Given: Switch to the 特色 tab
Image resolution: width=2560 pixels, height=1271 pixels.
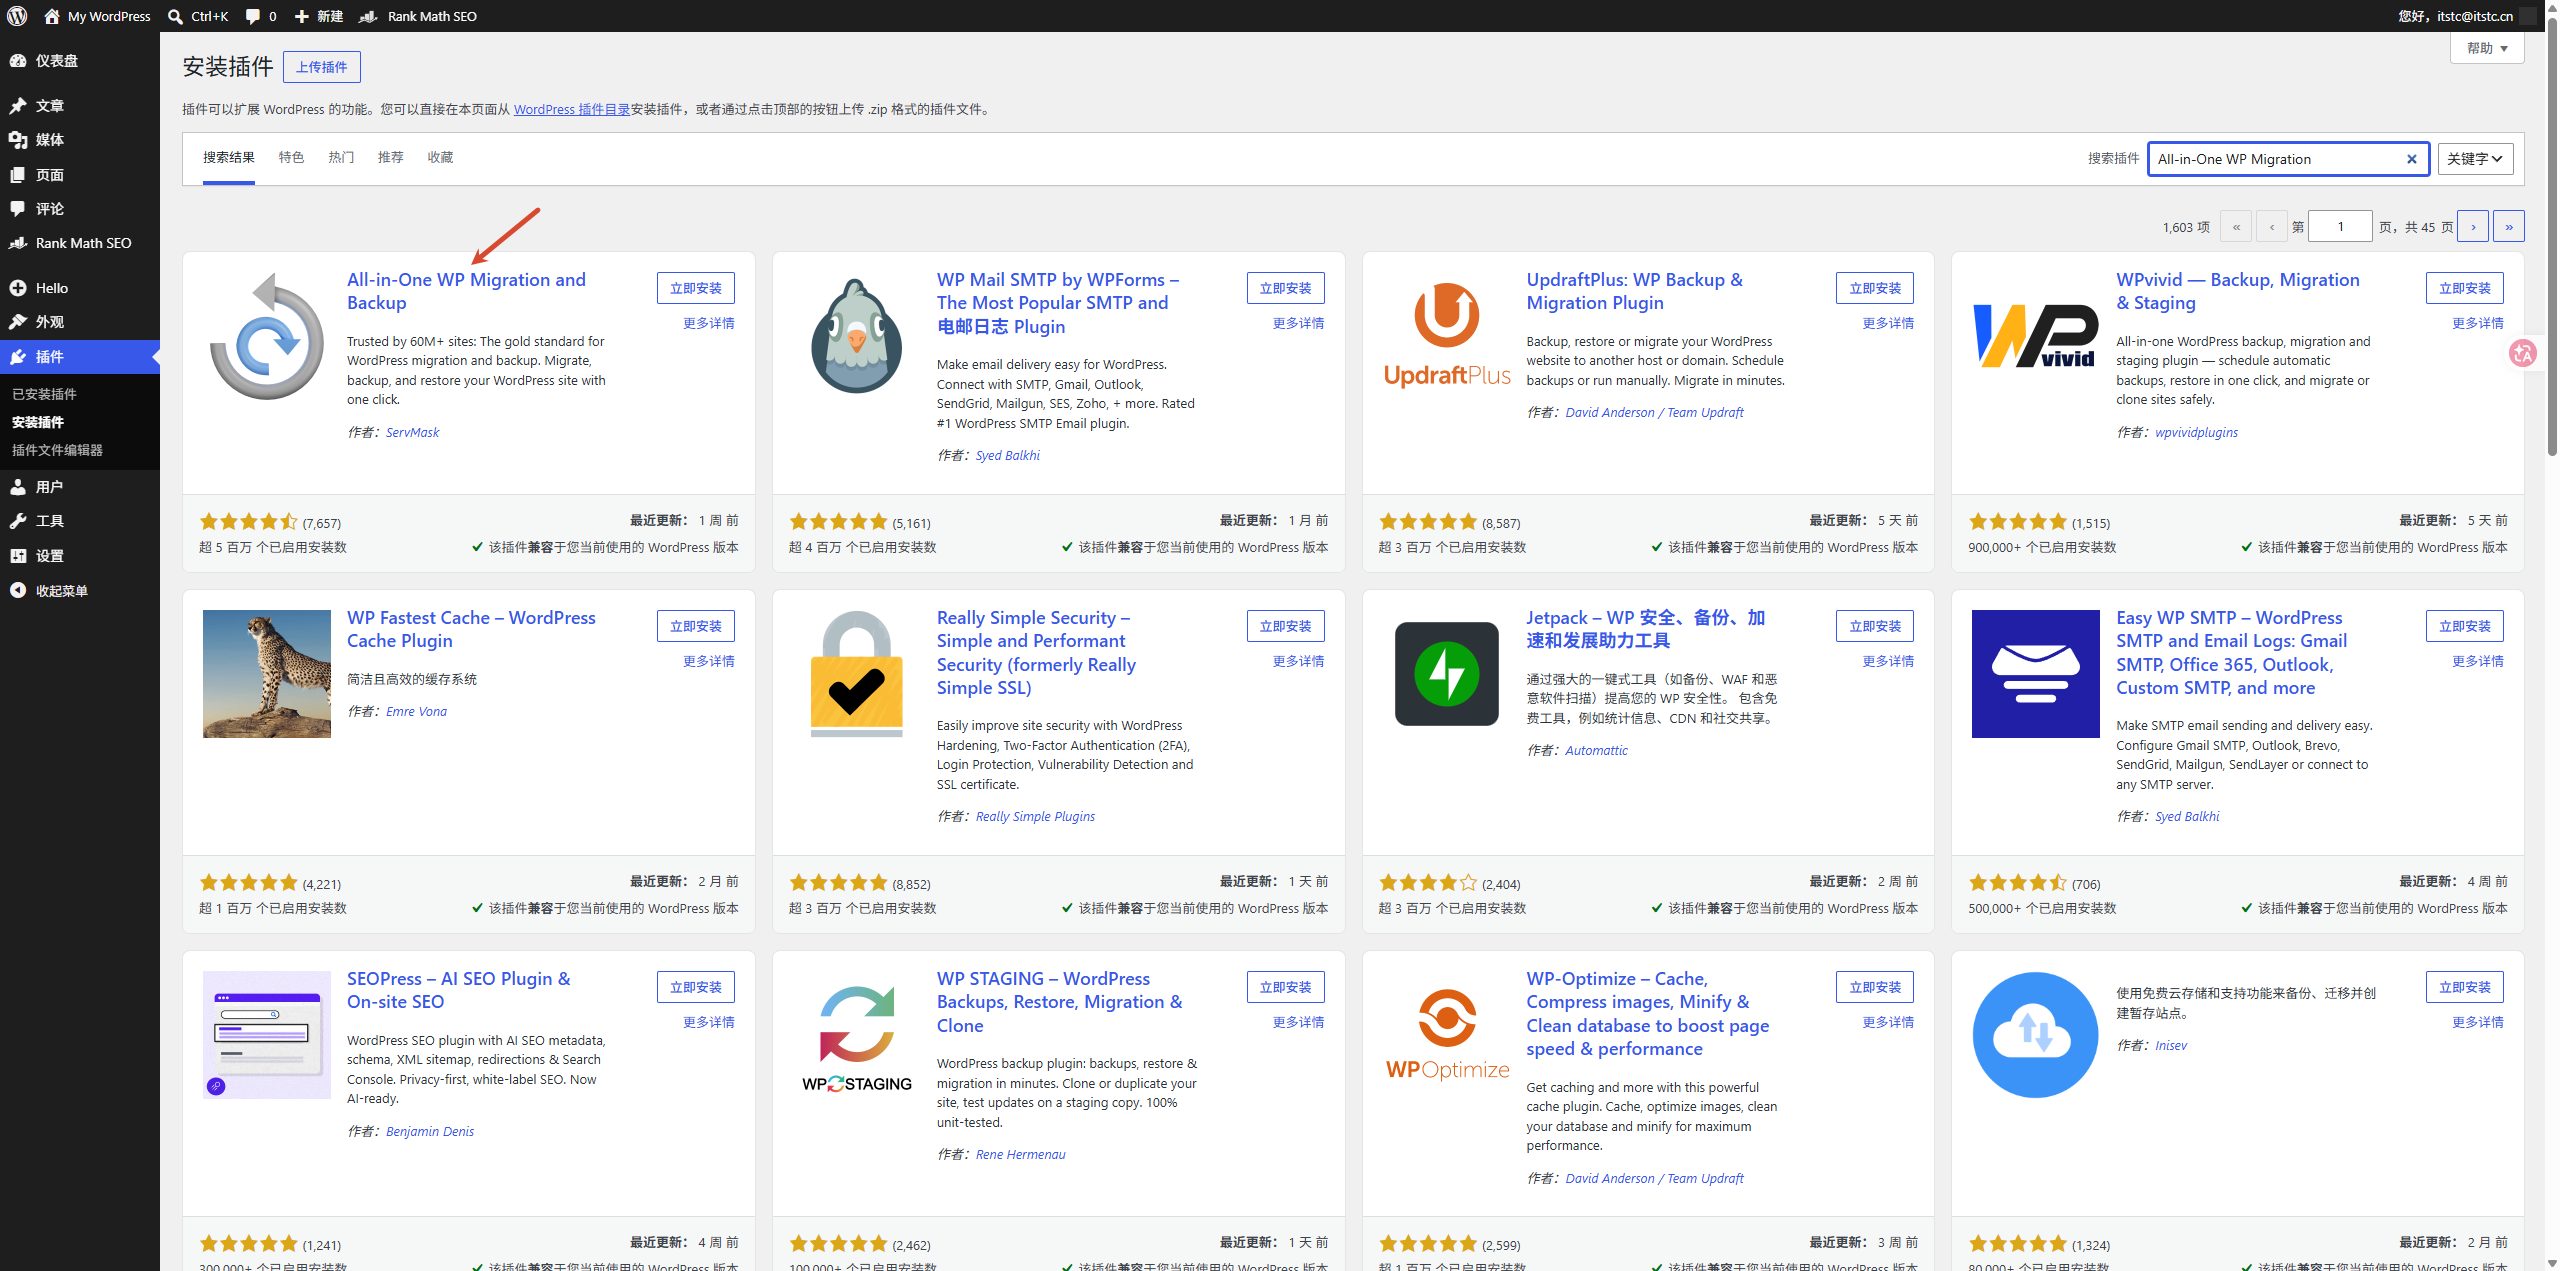Looking at the screenshot, I should (x=291, y=158).
